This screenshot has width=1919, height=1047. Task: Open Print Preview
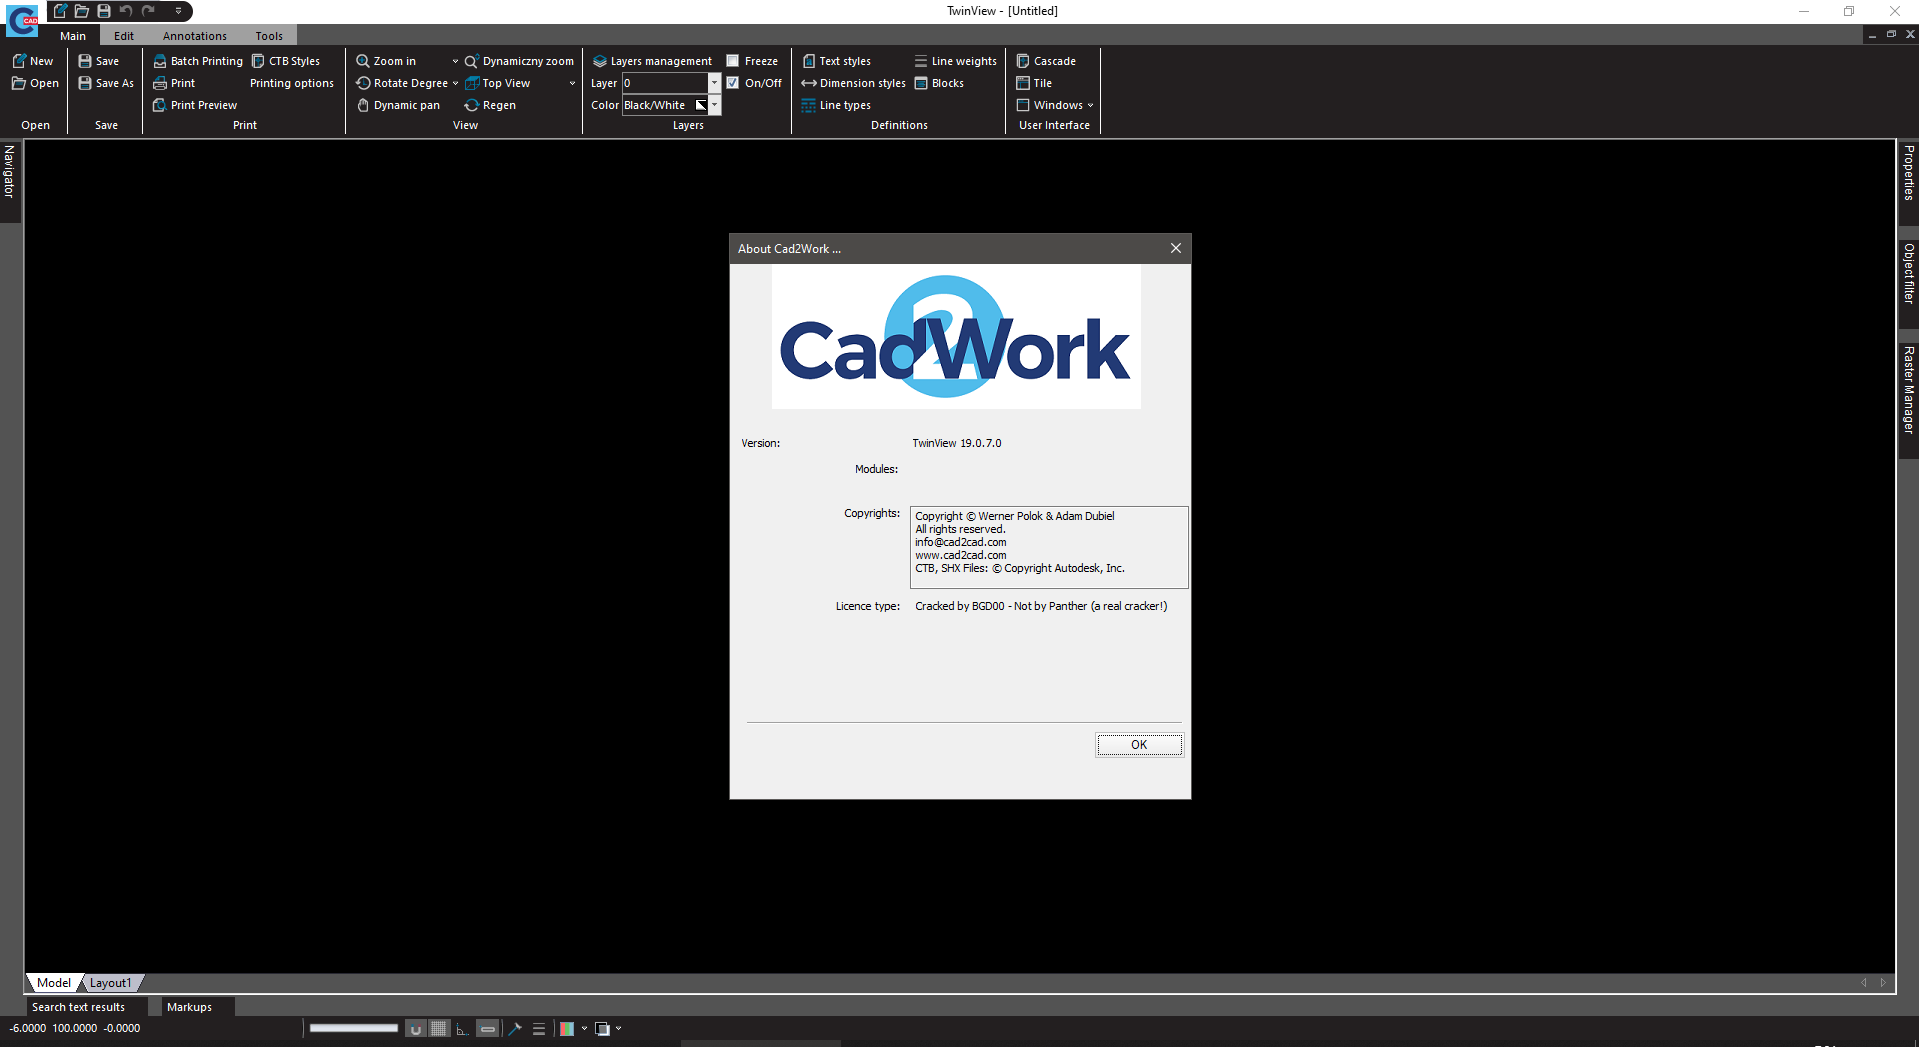[195, 105]
